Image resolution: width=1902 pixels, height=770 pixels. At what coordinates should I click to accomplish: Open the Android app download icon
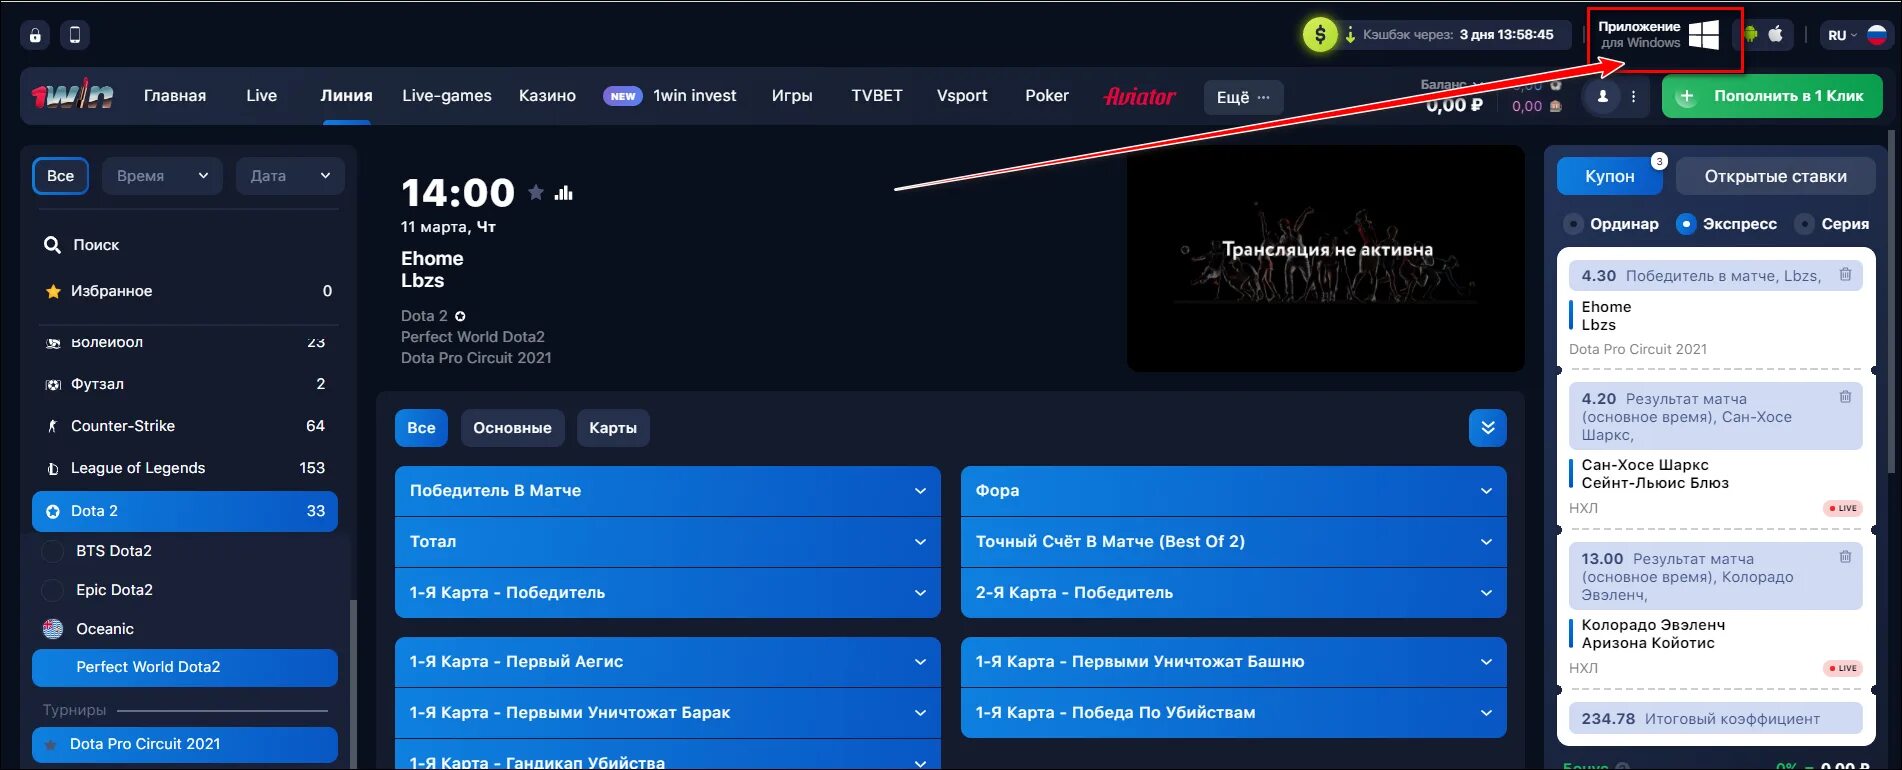point(1750,34)
